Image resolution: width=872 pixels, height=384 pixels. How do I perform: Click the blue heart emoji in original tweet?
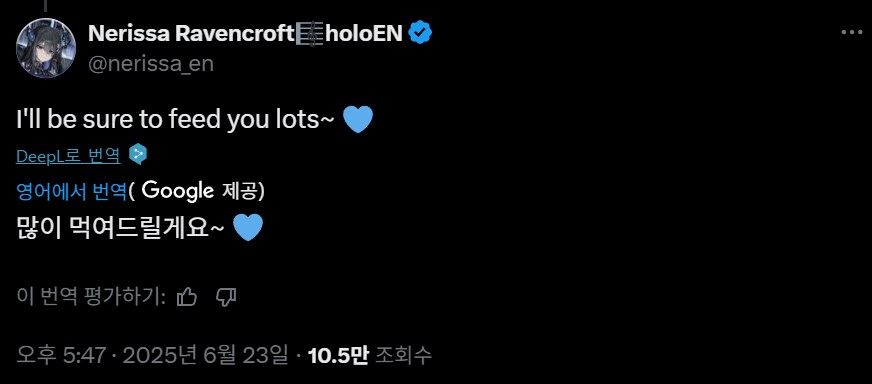(x=358, y=120)
